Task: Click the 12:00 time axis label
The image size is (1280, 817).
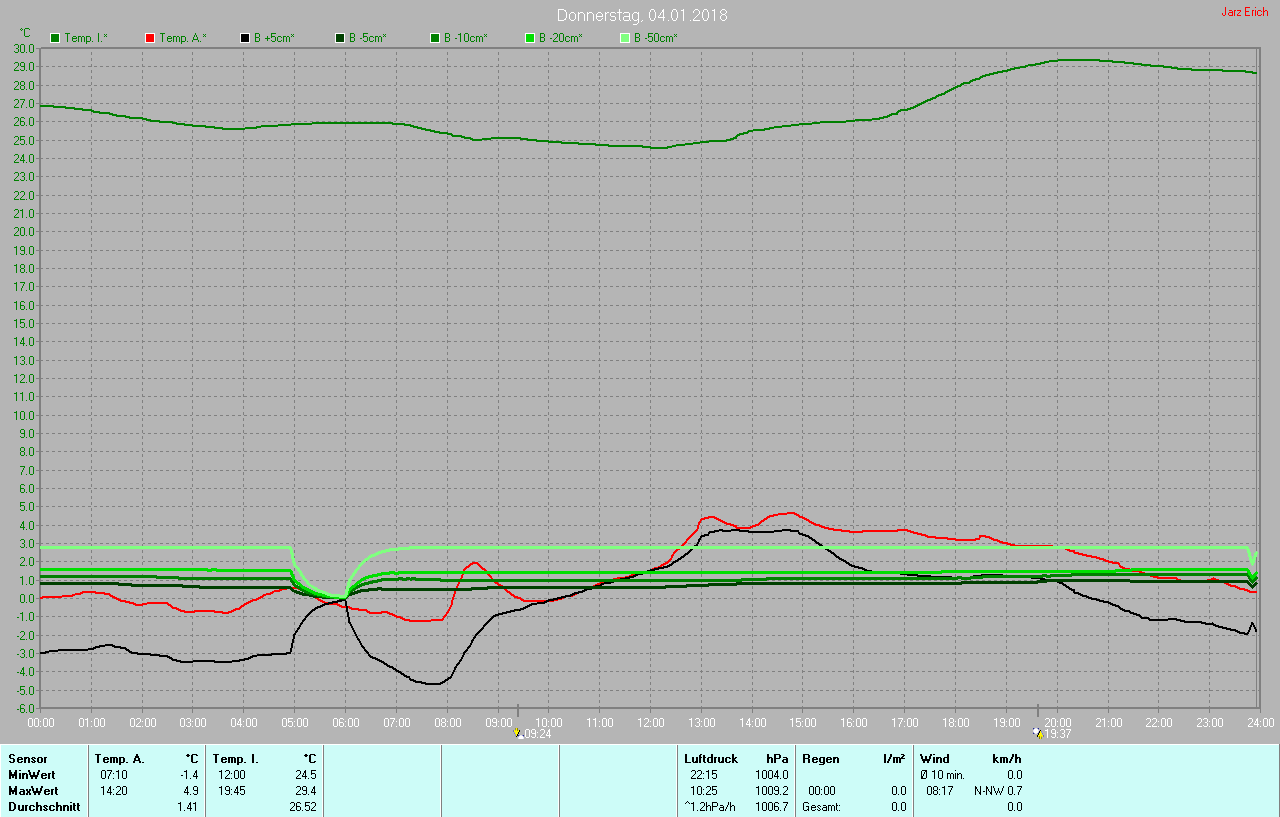Action: [x=650, y=722]
